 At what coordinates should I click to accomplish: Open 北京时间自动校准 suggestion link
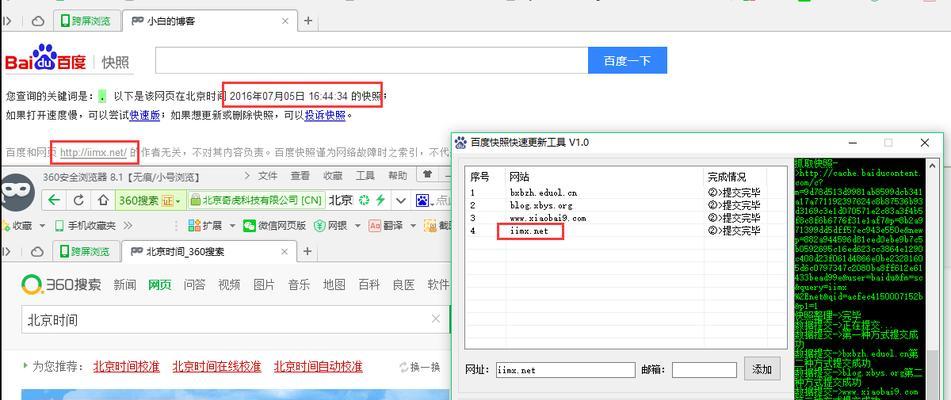click(318, 367)
